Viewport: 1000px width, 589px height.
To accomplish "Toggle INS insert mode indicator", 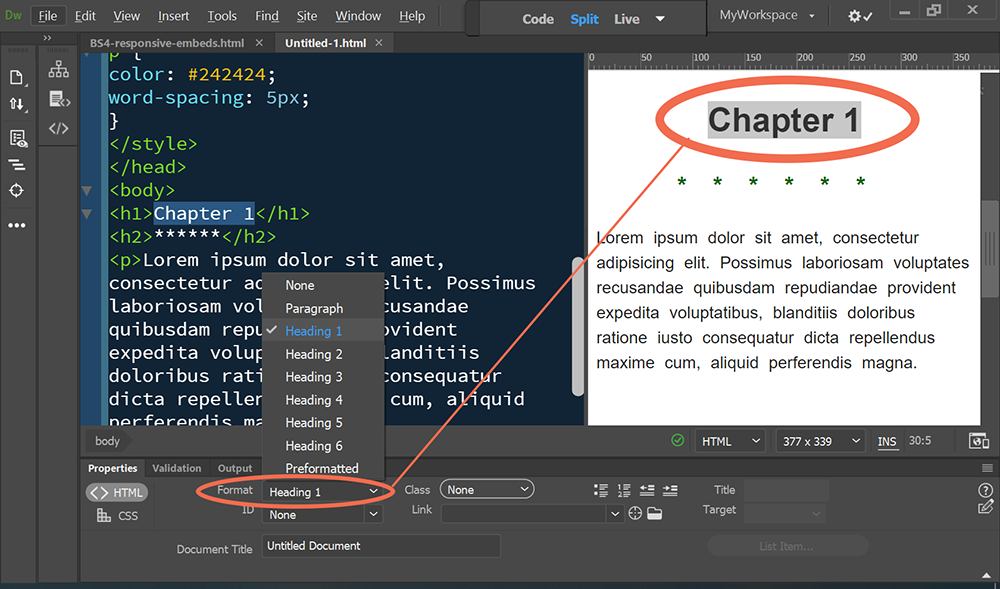I will (x=886, y=441).
